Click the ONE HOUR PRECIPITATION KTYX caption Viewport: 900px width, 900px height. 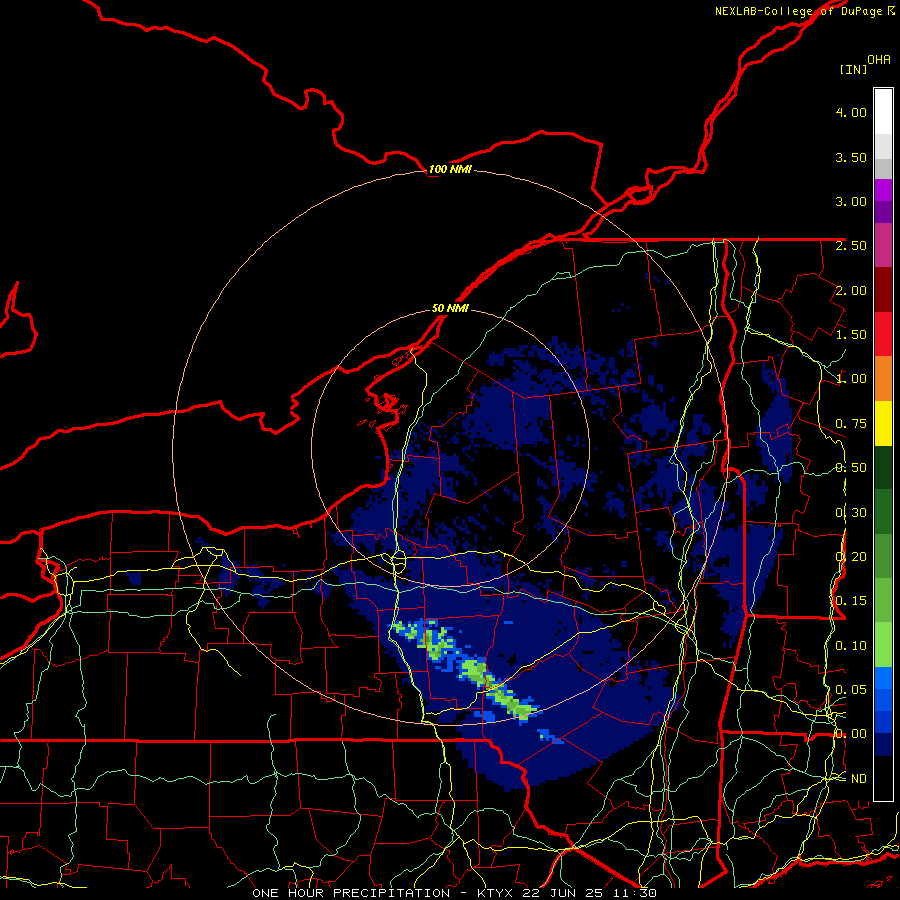click(454, 893)
